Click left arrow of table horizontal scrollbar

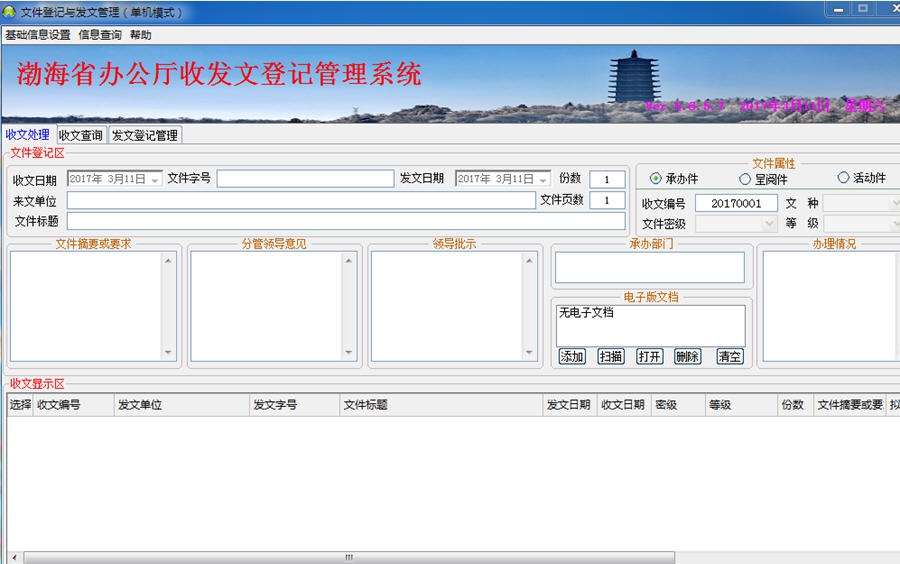tap(14, 557)
